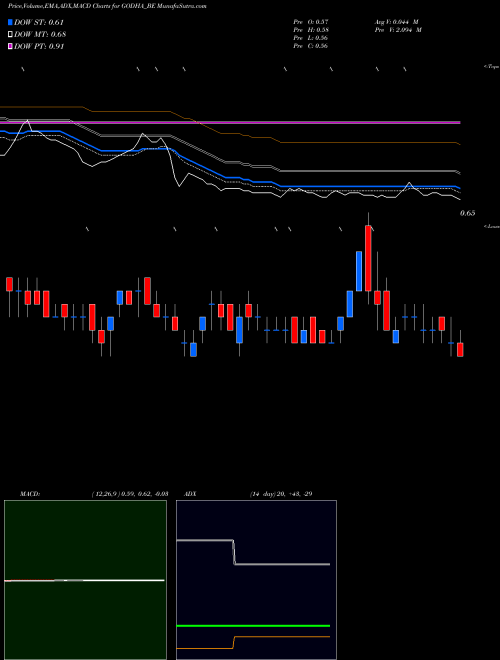Click the tallest red candlestick at the peak
Screen dimensions: 500x660
pyautogui.click(x=368, y=258)
